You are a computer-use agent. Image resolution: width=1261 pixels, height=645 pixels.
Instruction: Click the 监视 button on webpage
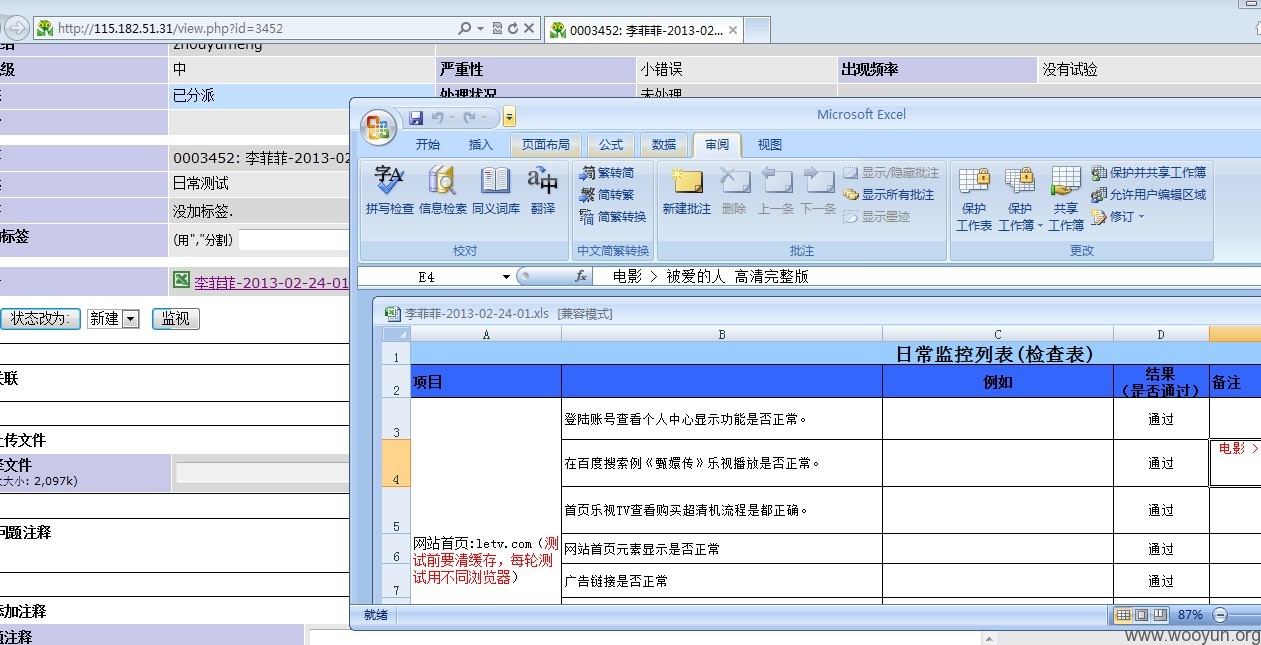[x=176, y=319]
